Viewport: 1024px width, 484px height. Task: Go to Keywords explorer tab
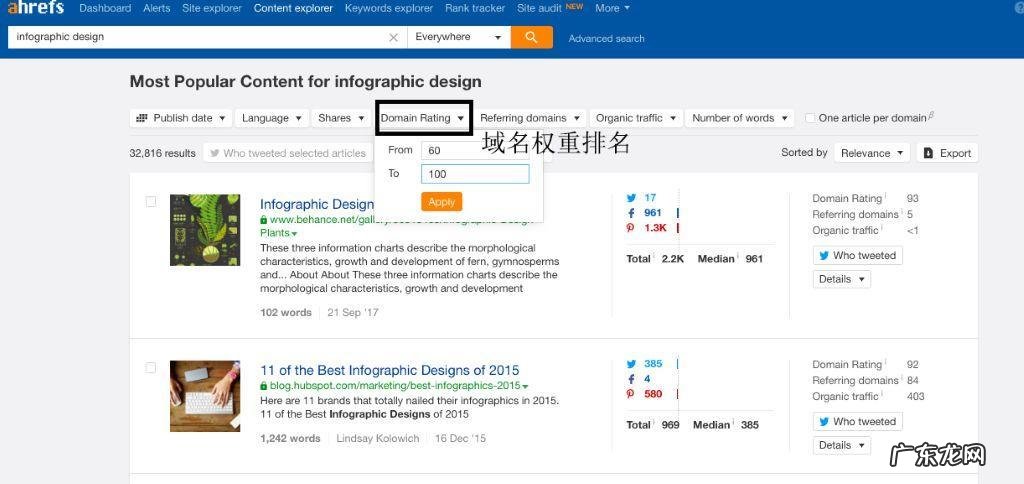390,8
